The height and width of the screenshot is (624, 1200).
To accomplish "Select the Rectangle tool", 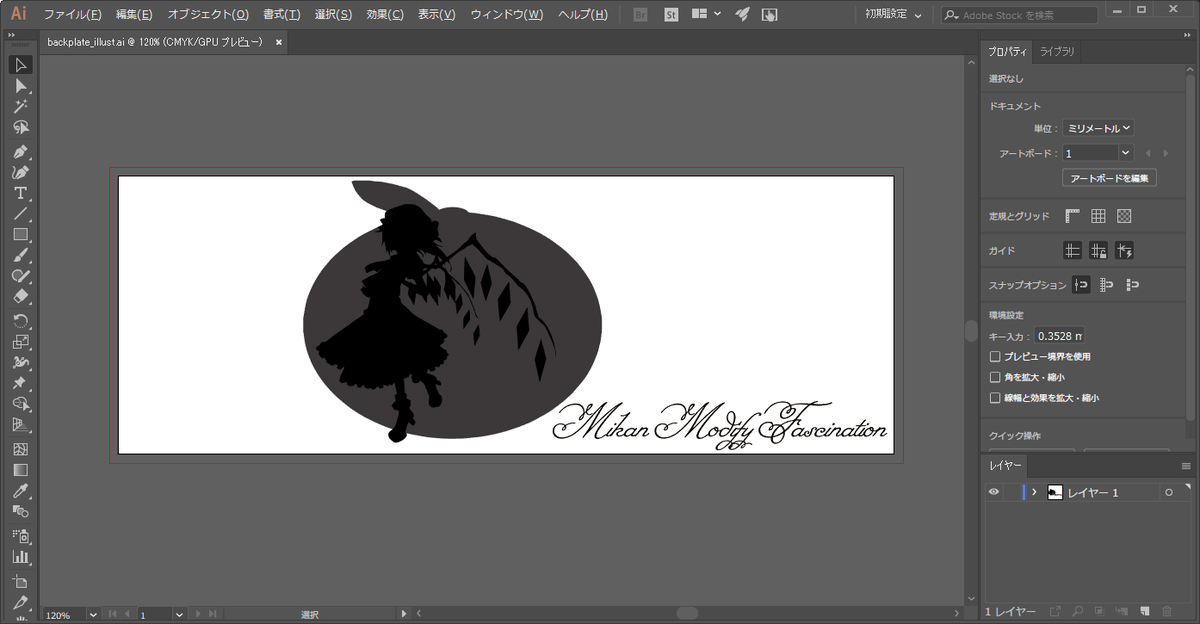I will click(x=20, y=235).
